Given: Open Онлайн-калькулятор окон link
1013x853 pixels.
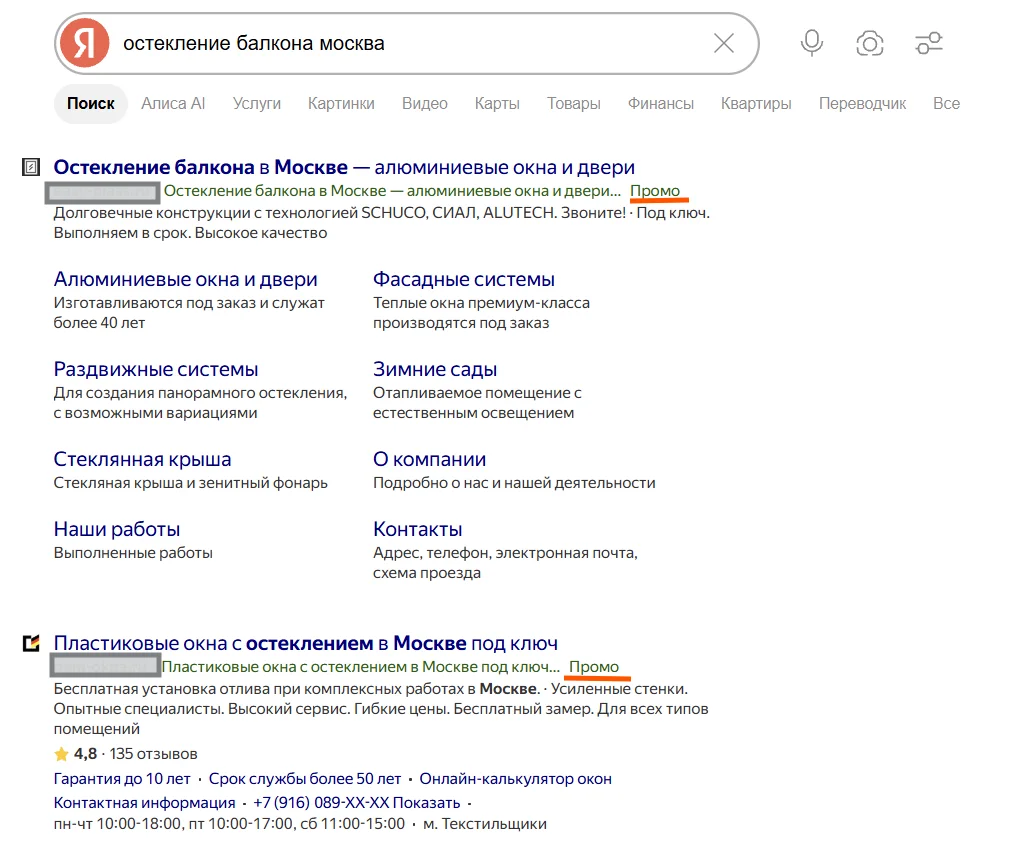Looking at the screenshot, I should [x=516, y=779].
